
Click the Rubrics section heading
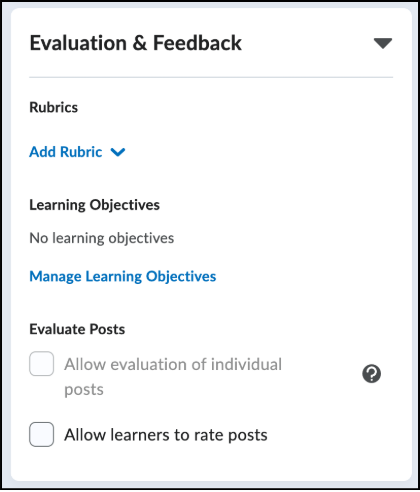pos(54,107)
